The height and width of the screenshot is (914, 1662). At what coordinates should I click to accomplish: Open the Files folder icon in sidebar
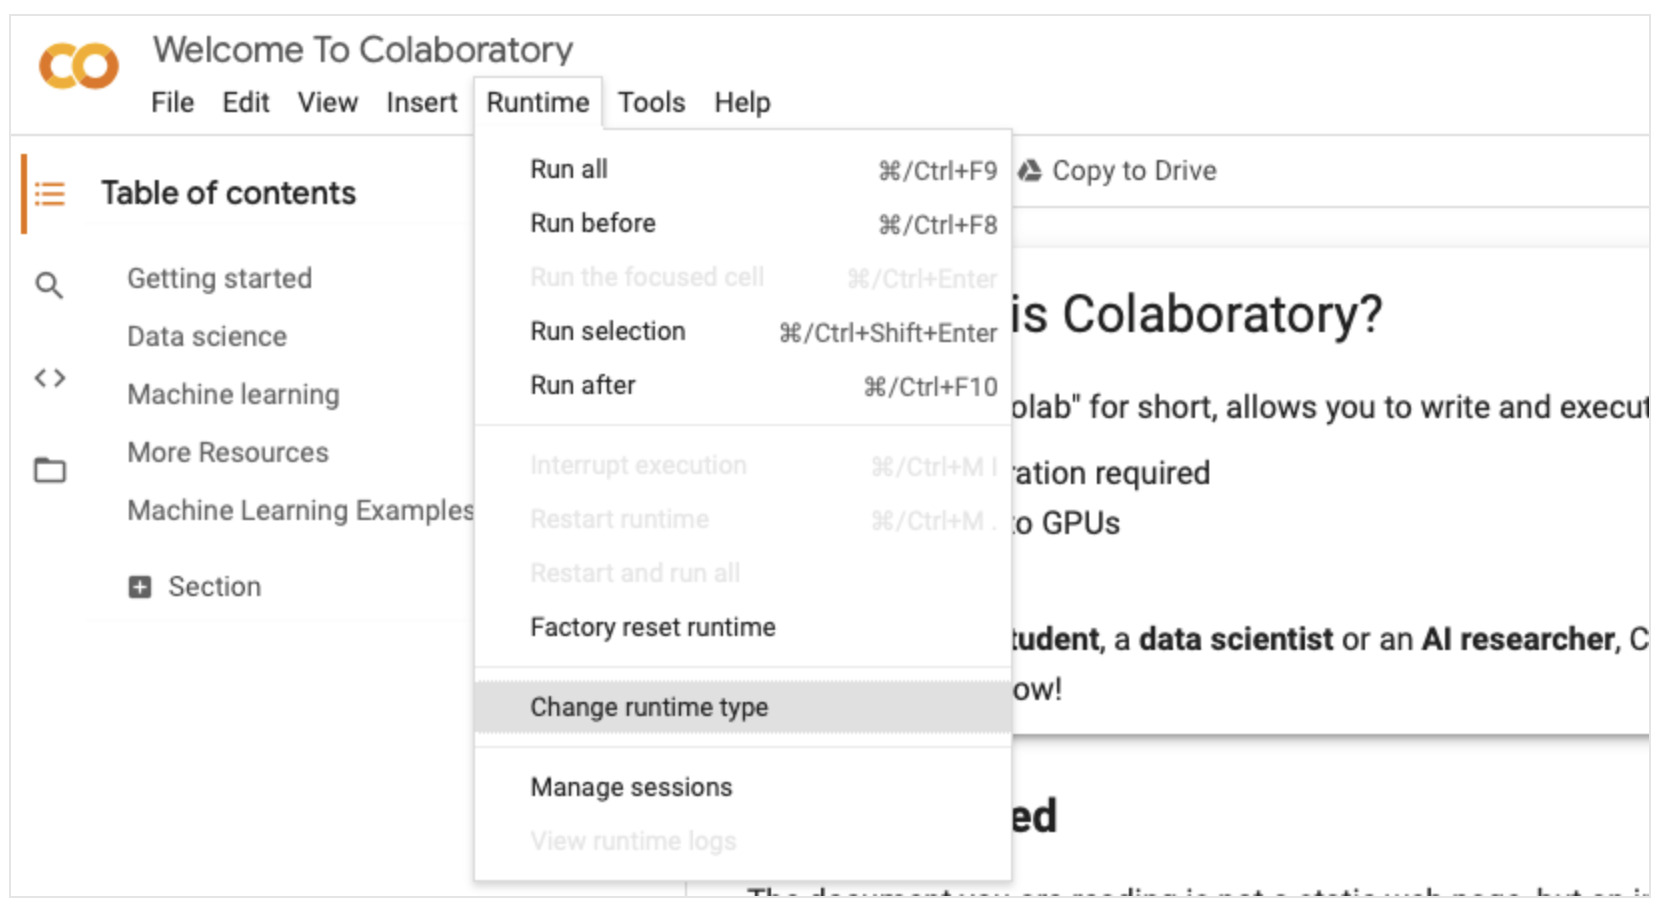tap(50, 469)
